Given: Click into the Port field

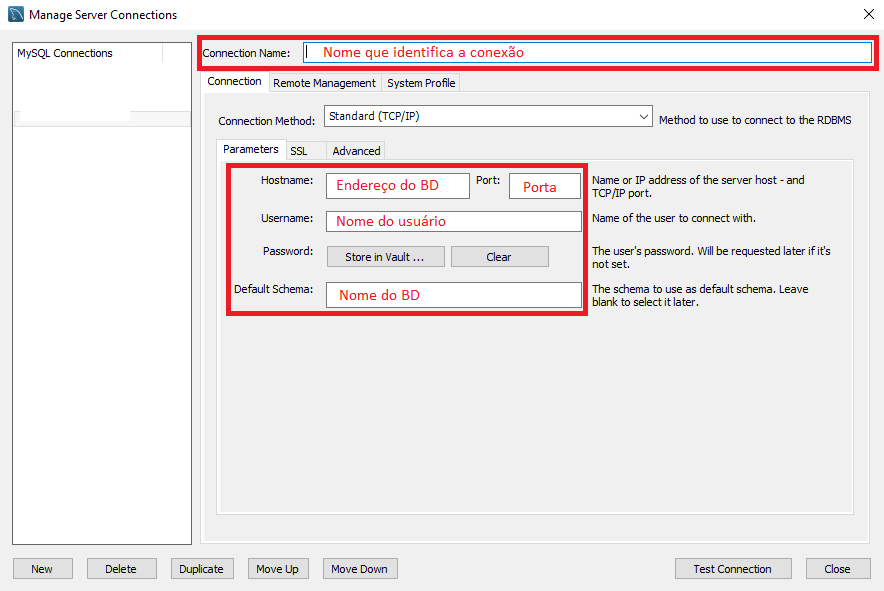Looking at the screenshot, I should click(x=545, y=186).
